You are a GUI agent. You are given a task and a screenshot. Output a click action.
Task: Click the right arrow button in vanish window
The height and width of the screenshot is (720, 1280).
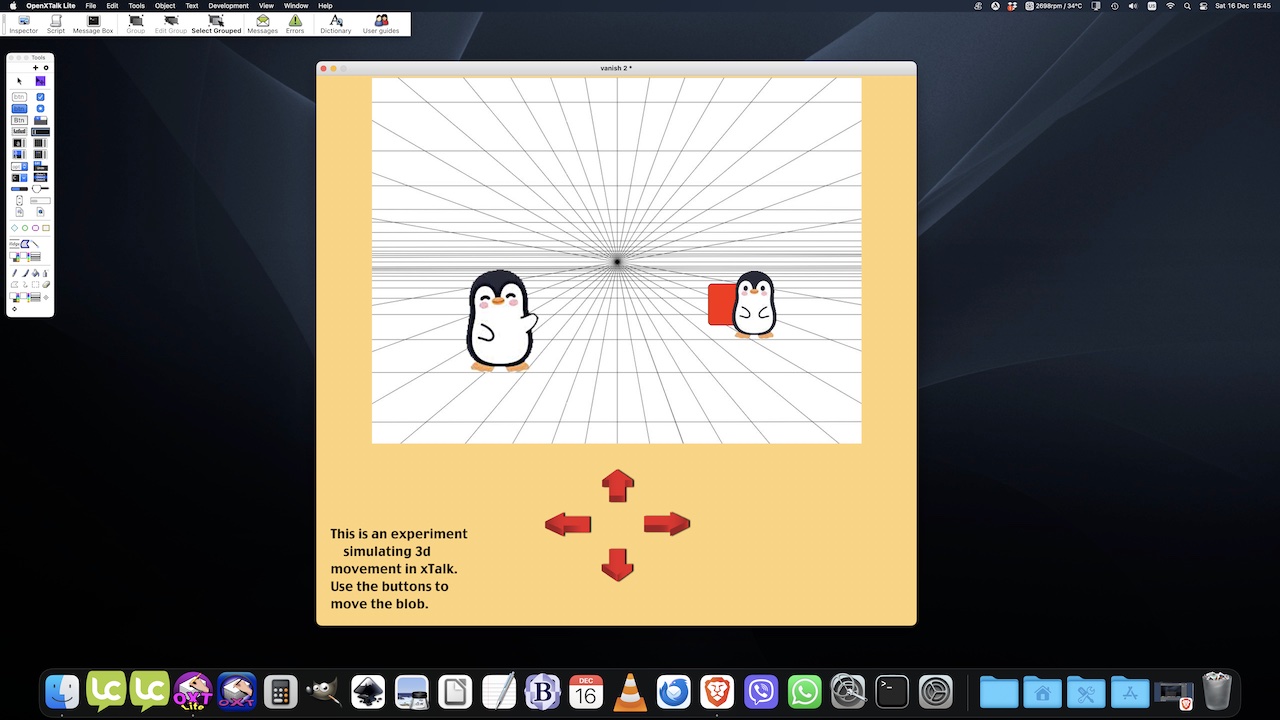tap(667, 523)
